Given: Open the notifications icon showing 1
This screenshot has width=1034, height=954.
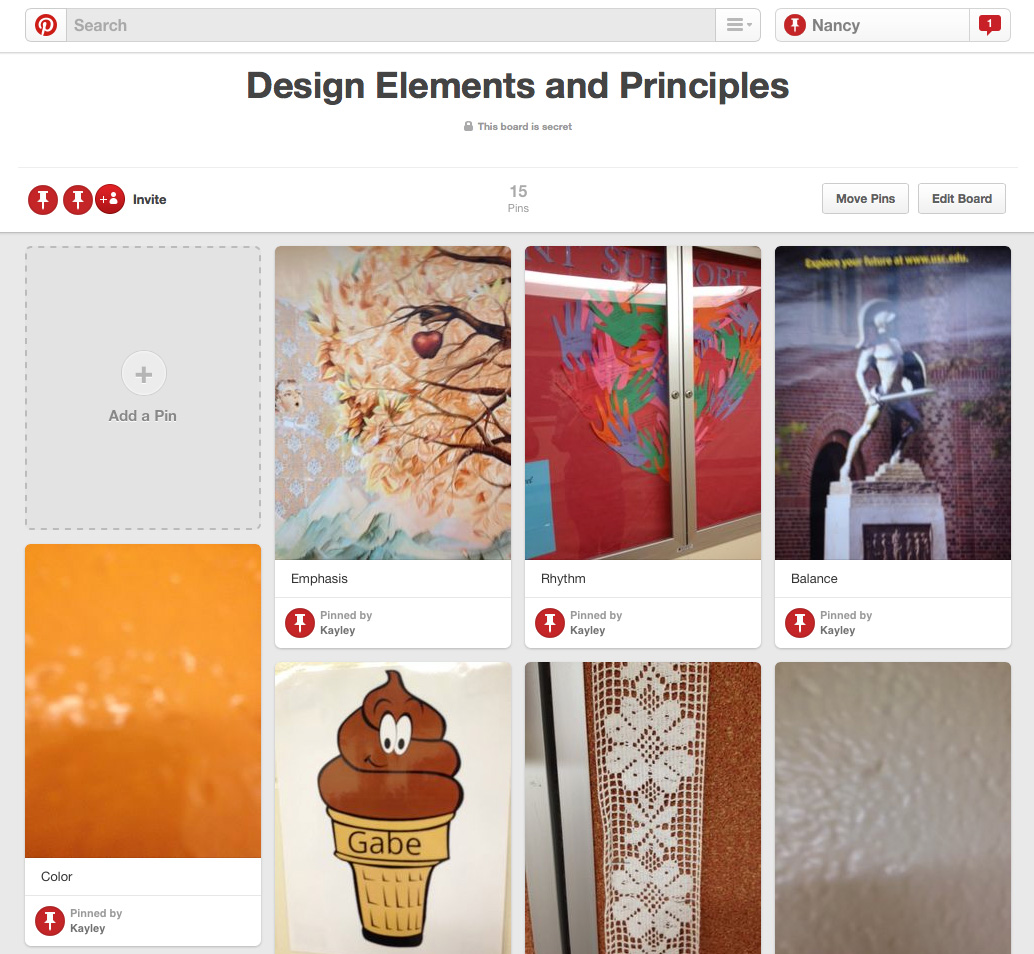Looking at the screenshot, I should coord(989,26).
